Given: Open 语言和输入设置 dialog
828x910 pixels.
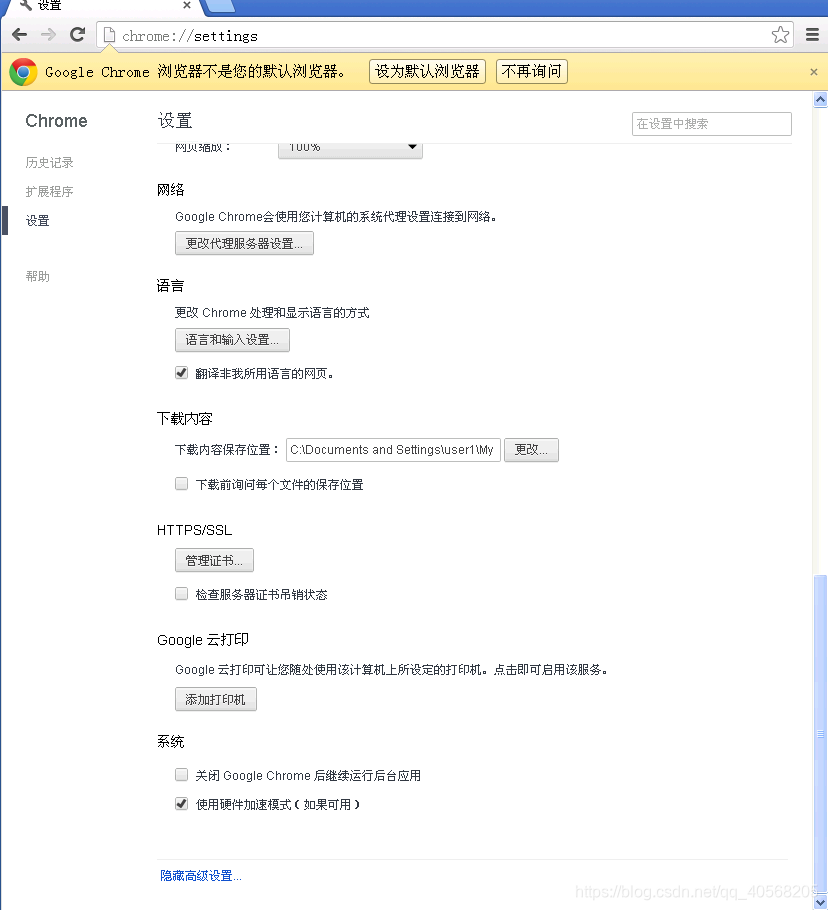Looking at the screenshot, I should coord(232,340).
